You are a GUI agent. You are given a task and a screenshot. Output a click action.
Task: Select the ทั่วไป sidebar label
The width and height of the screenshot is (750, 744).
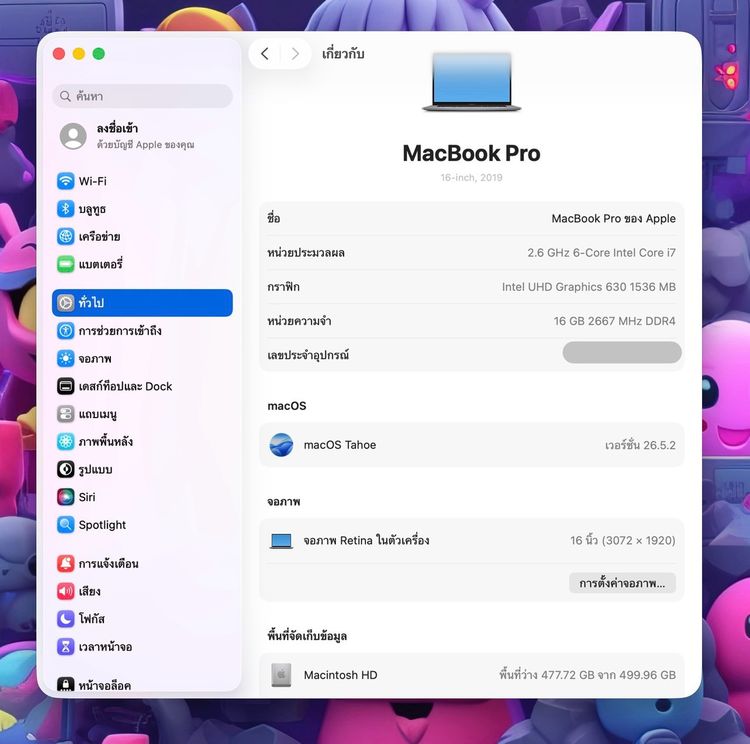click(91, 303)
